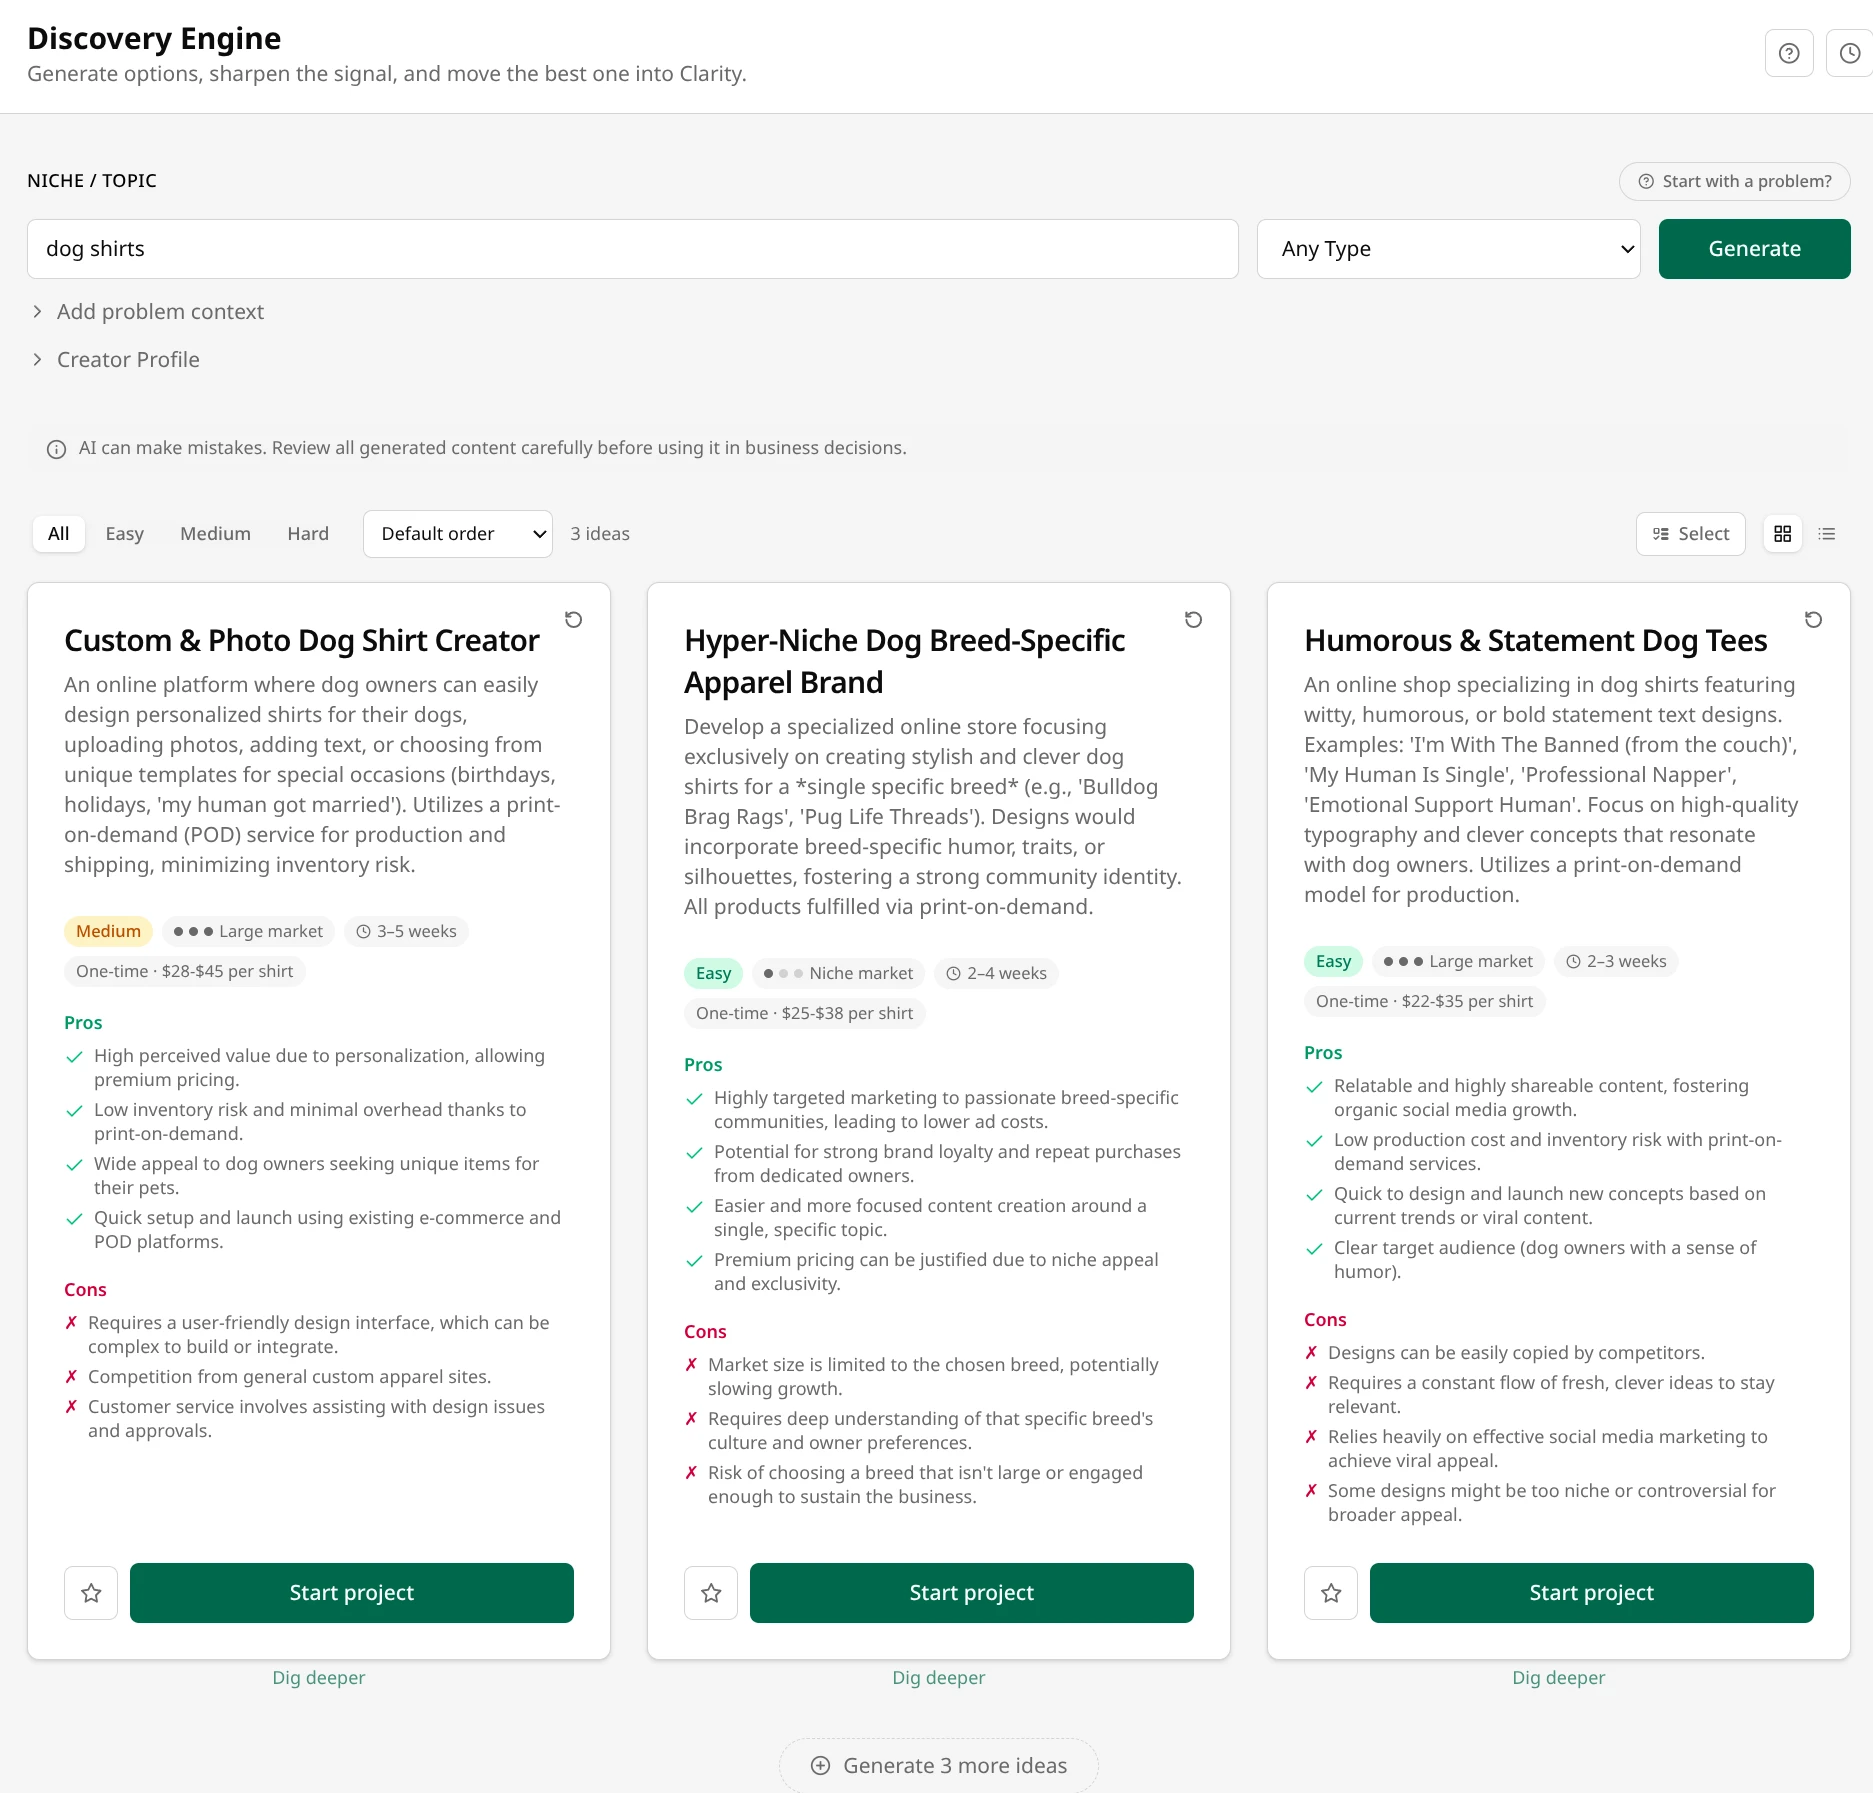Image resolution: width=1873 pixels, height=1793 pixels.
Task: Enable Select mode for ideas
Action: tap(1690, 533)
